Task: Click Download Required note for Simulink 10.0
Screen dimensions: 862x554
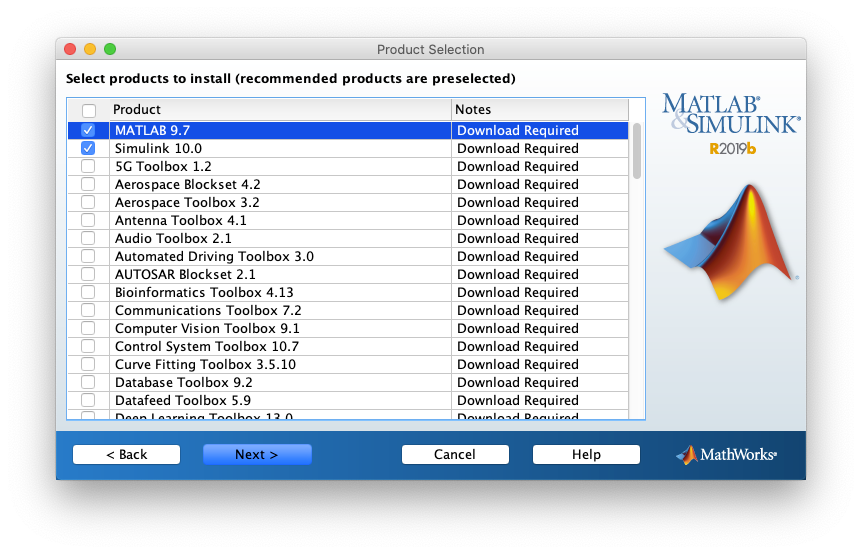Action: [x=518, y=148]
